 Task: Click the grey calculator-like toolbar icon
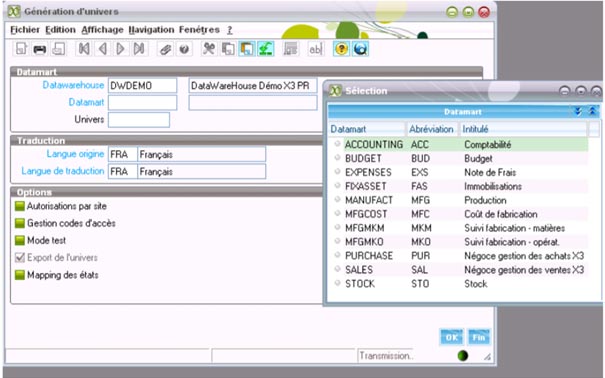coord(291,49)
